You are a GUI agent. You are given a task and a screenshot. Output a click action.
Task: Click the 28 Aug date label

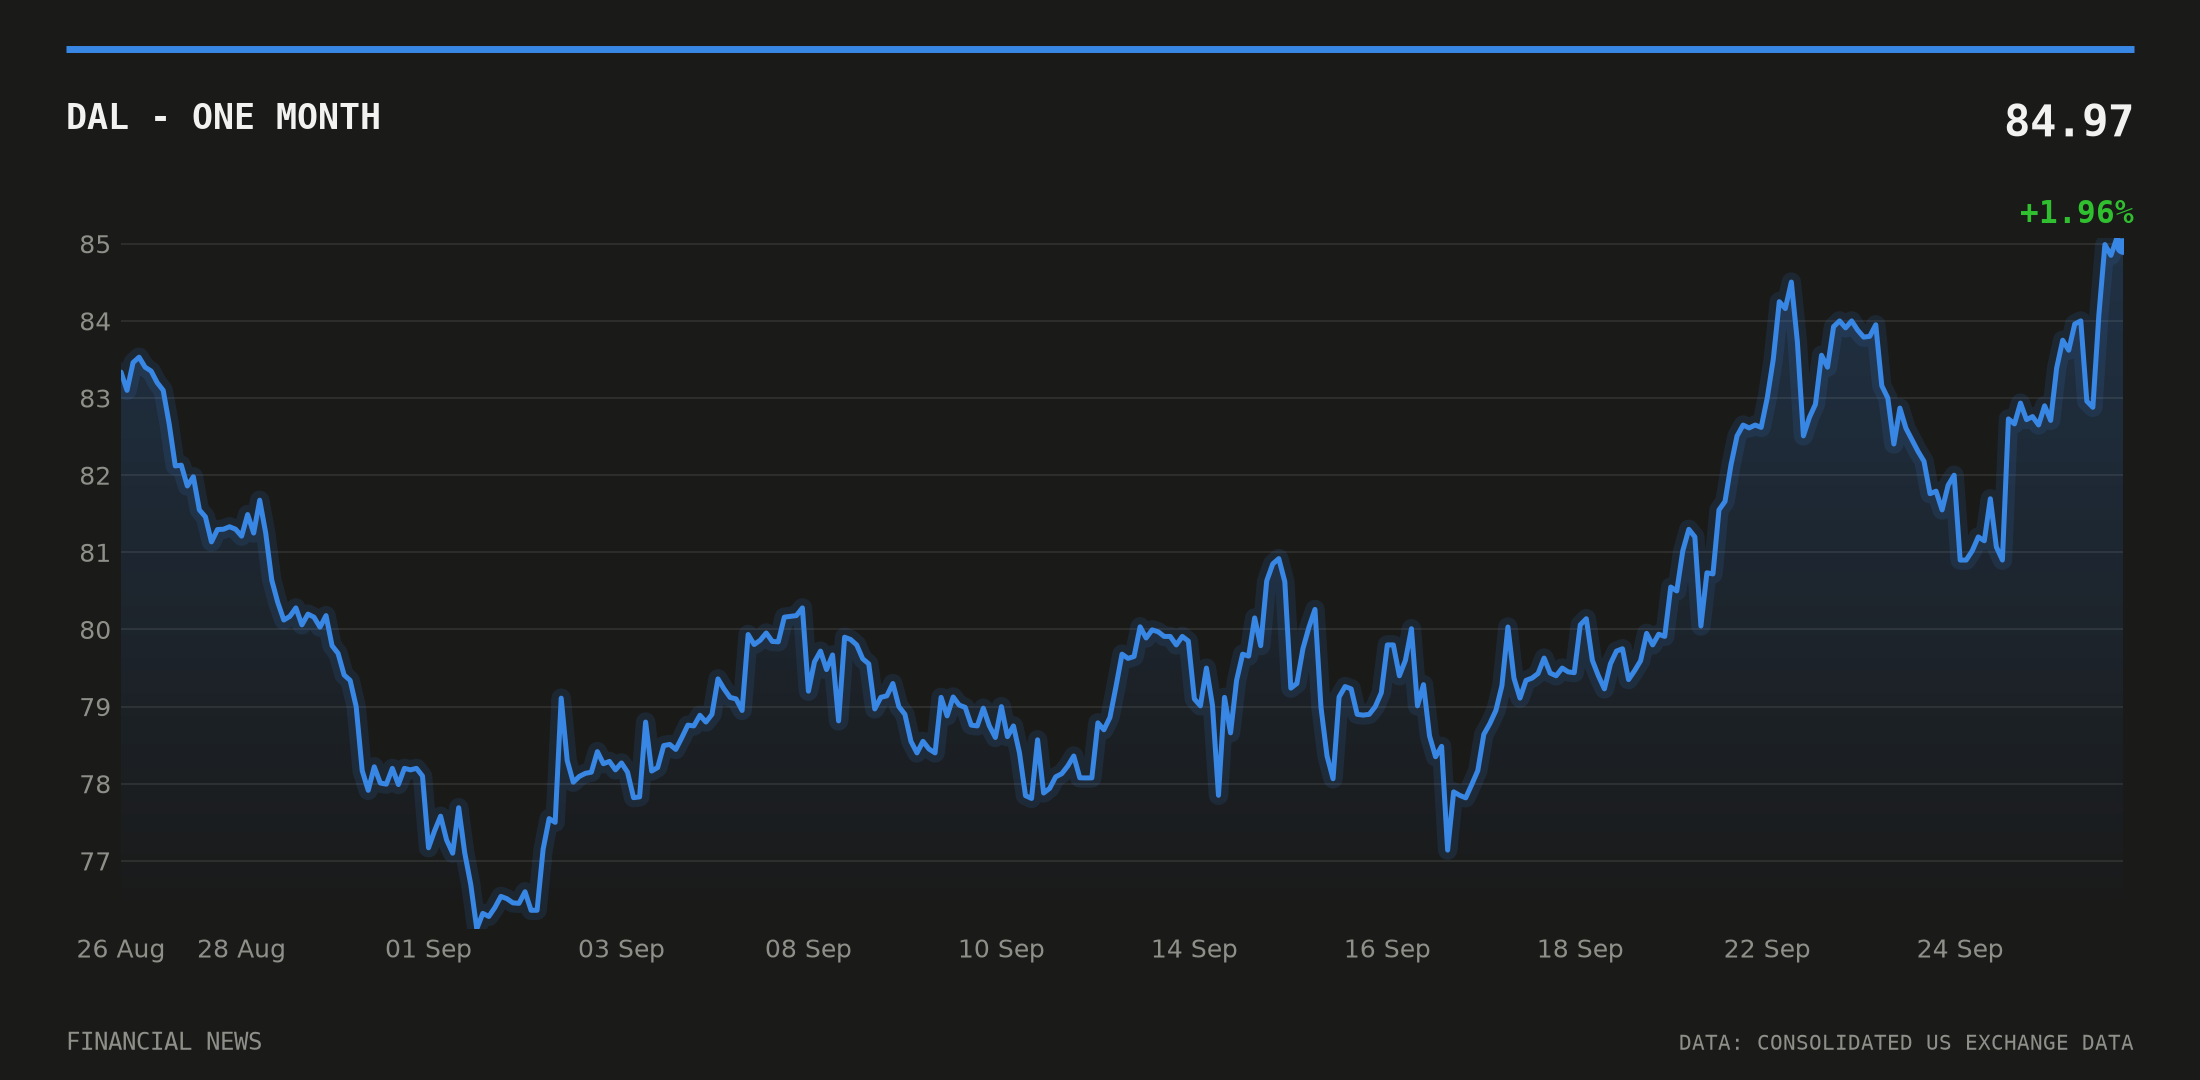coord(241,949)
